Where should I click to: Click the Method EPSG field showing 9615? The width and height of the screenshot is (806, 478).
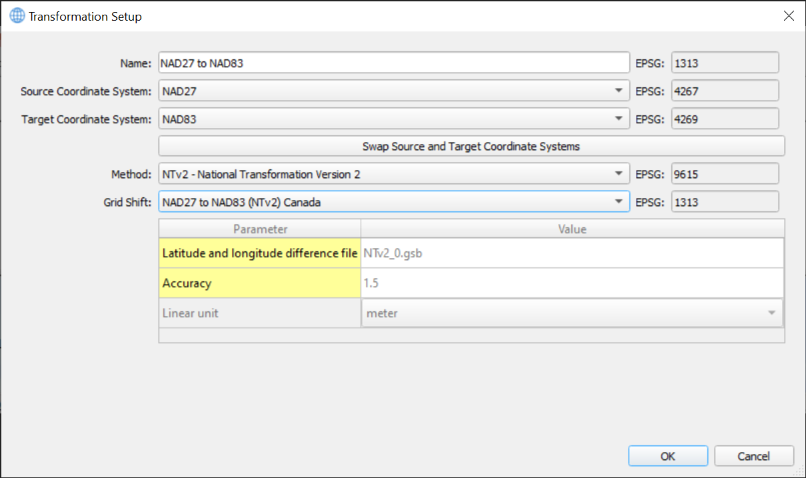725,174
